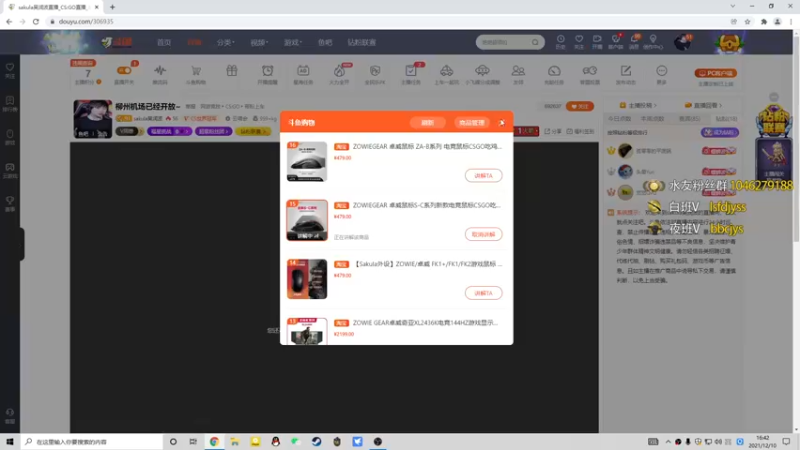Expand the 游戏 nav dropdown
Image resolution: width=800 pixels, height=450 pixels.
coord(293,42)
